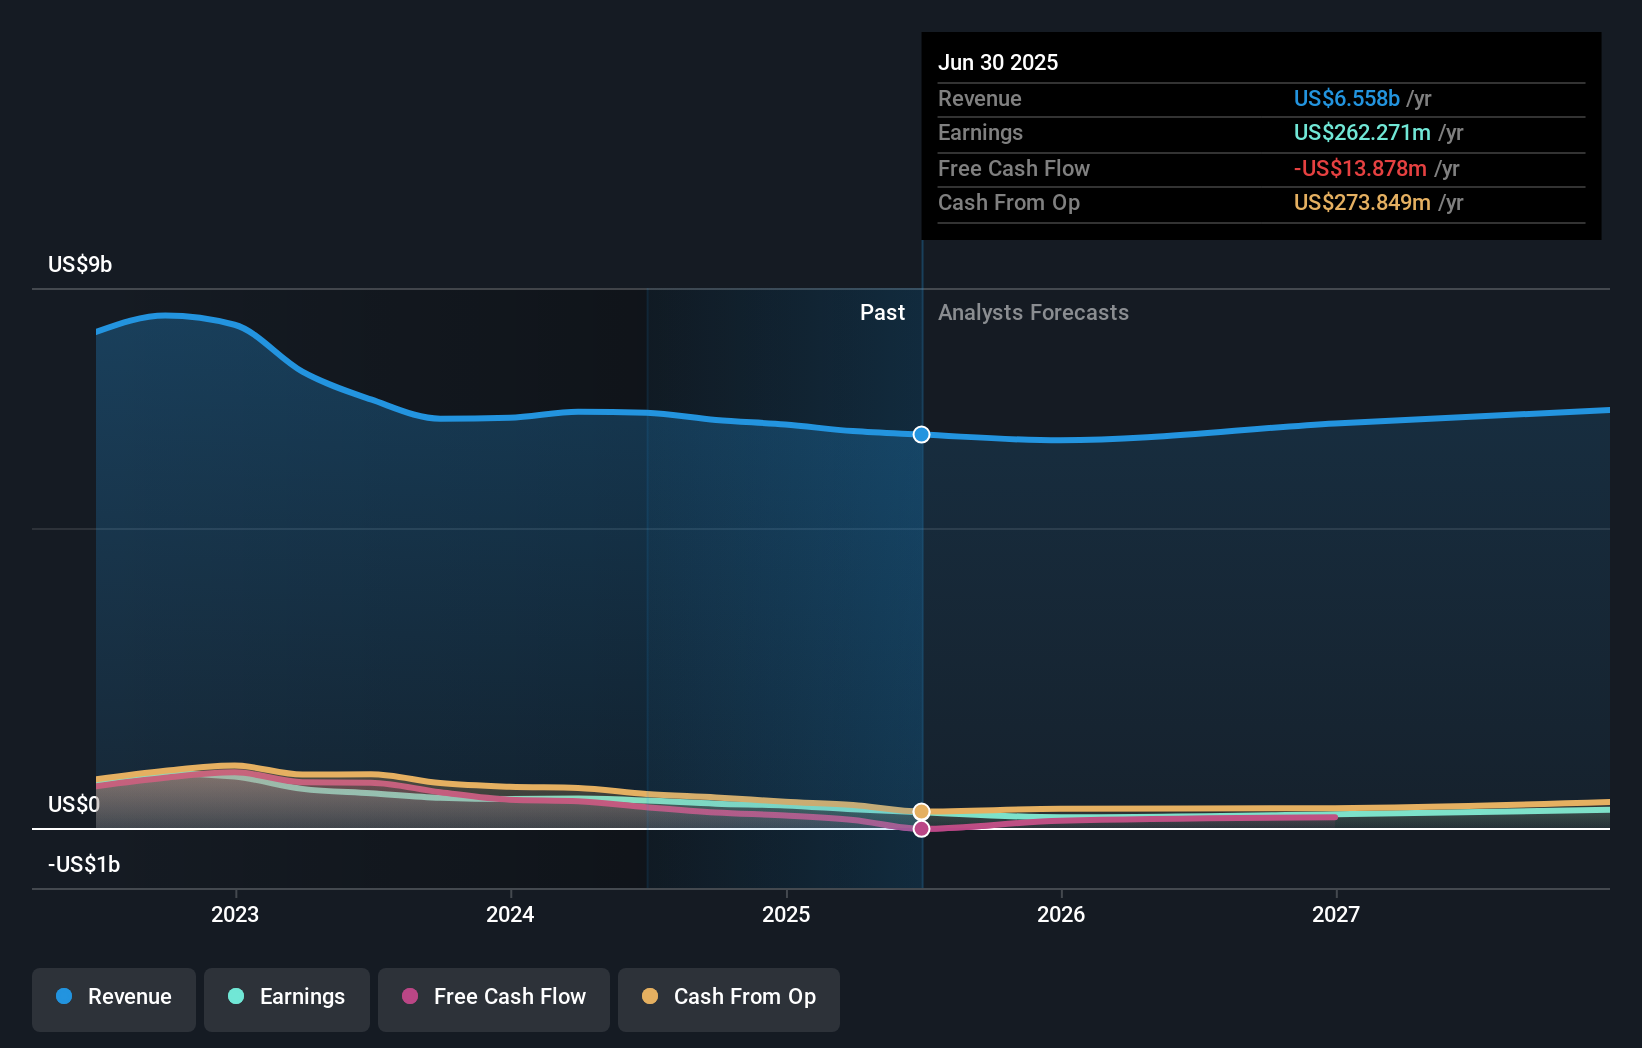
Task: Click the 2026 x-axis label
Action: click(1061, 914)
